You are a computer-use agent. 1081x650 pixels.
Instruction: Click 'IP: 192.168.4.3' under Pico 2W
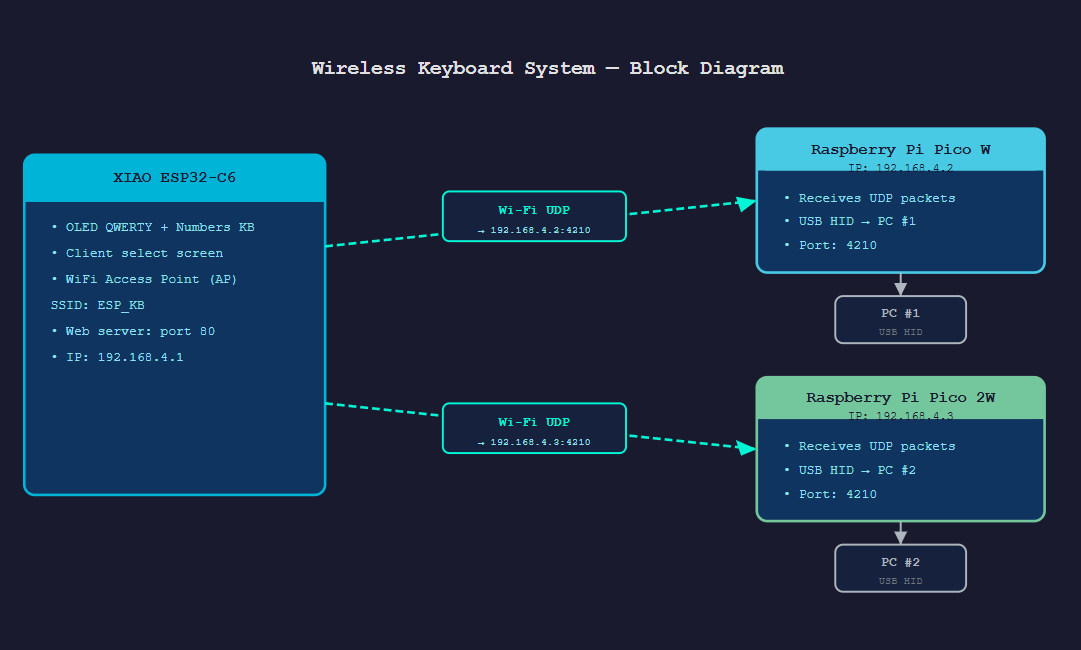(900, 416)
